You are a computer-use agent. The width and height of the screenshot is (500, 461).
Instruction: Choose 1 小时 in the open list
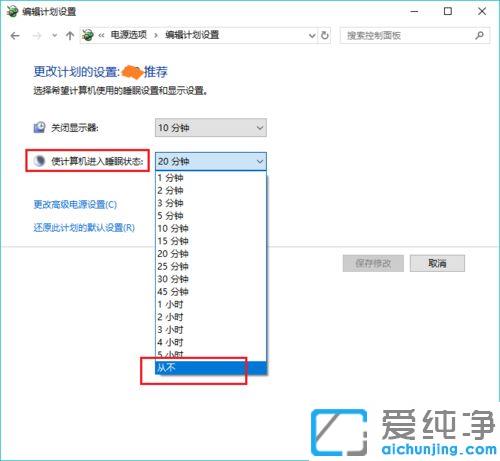211,304
